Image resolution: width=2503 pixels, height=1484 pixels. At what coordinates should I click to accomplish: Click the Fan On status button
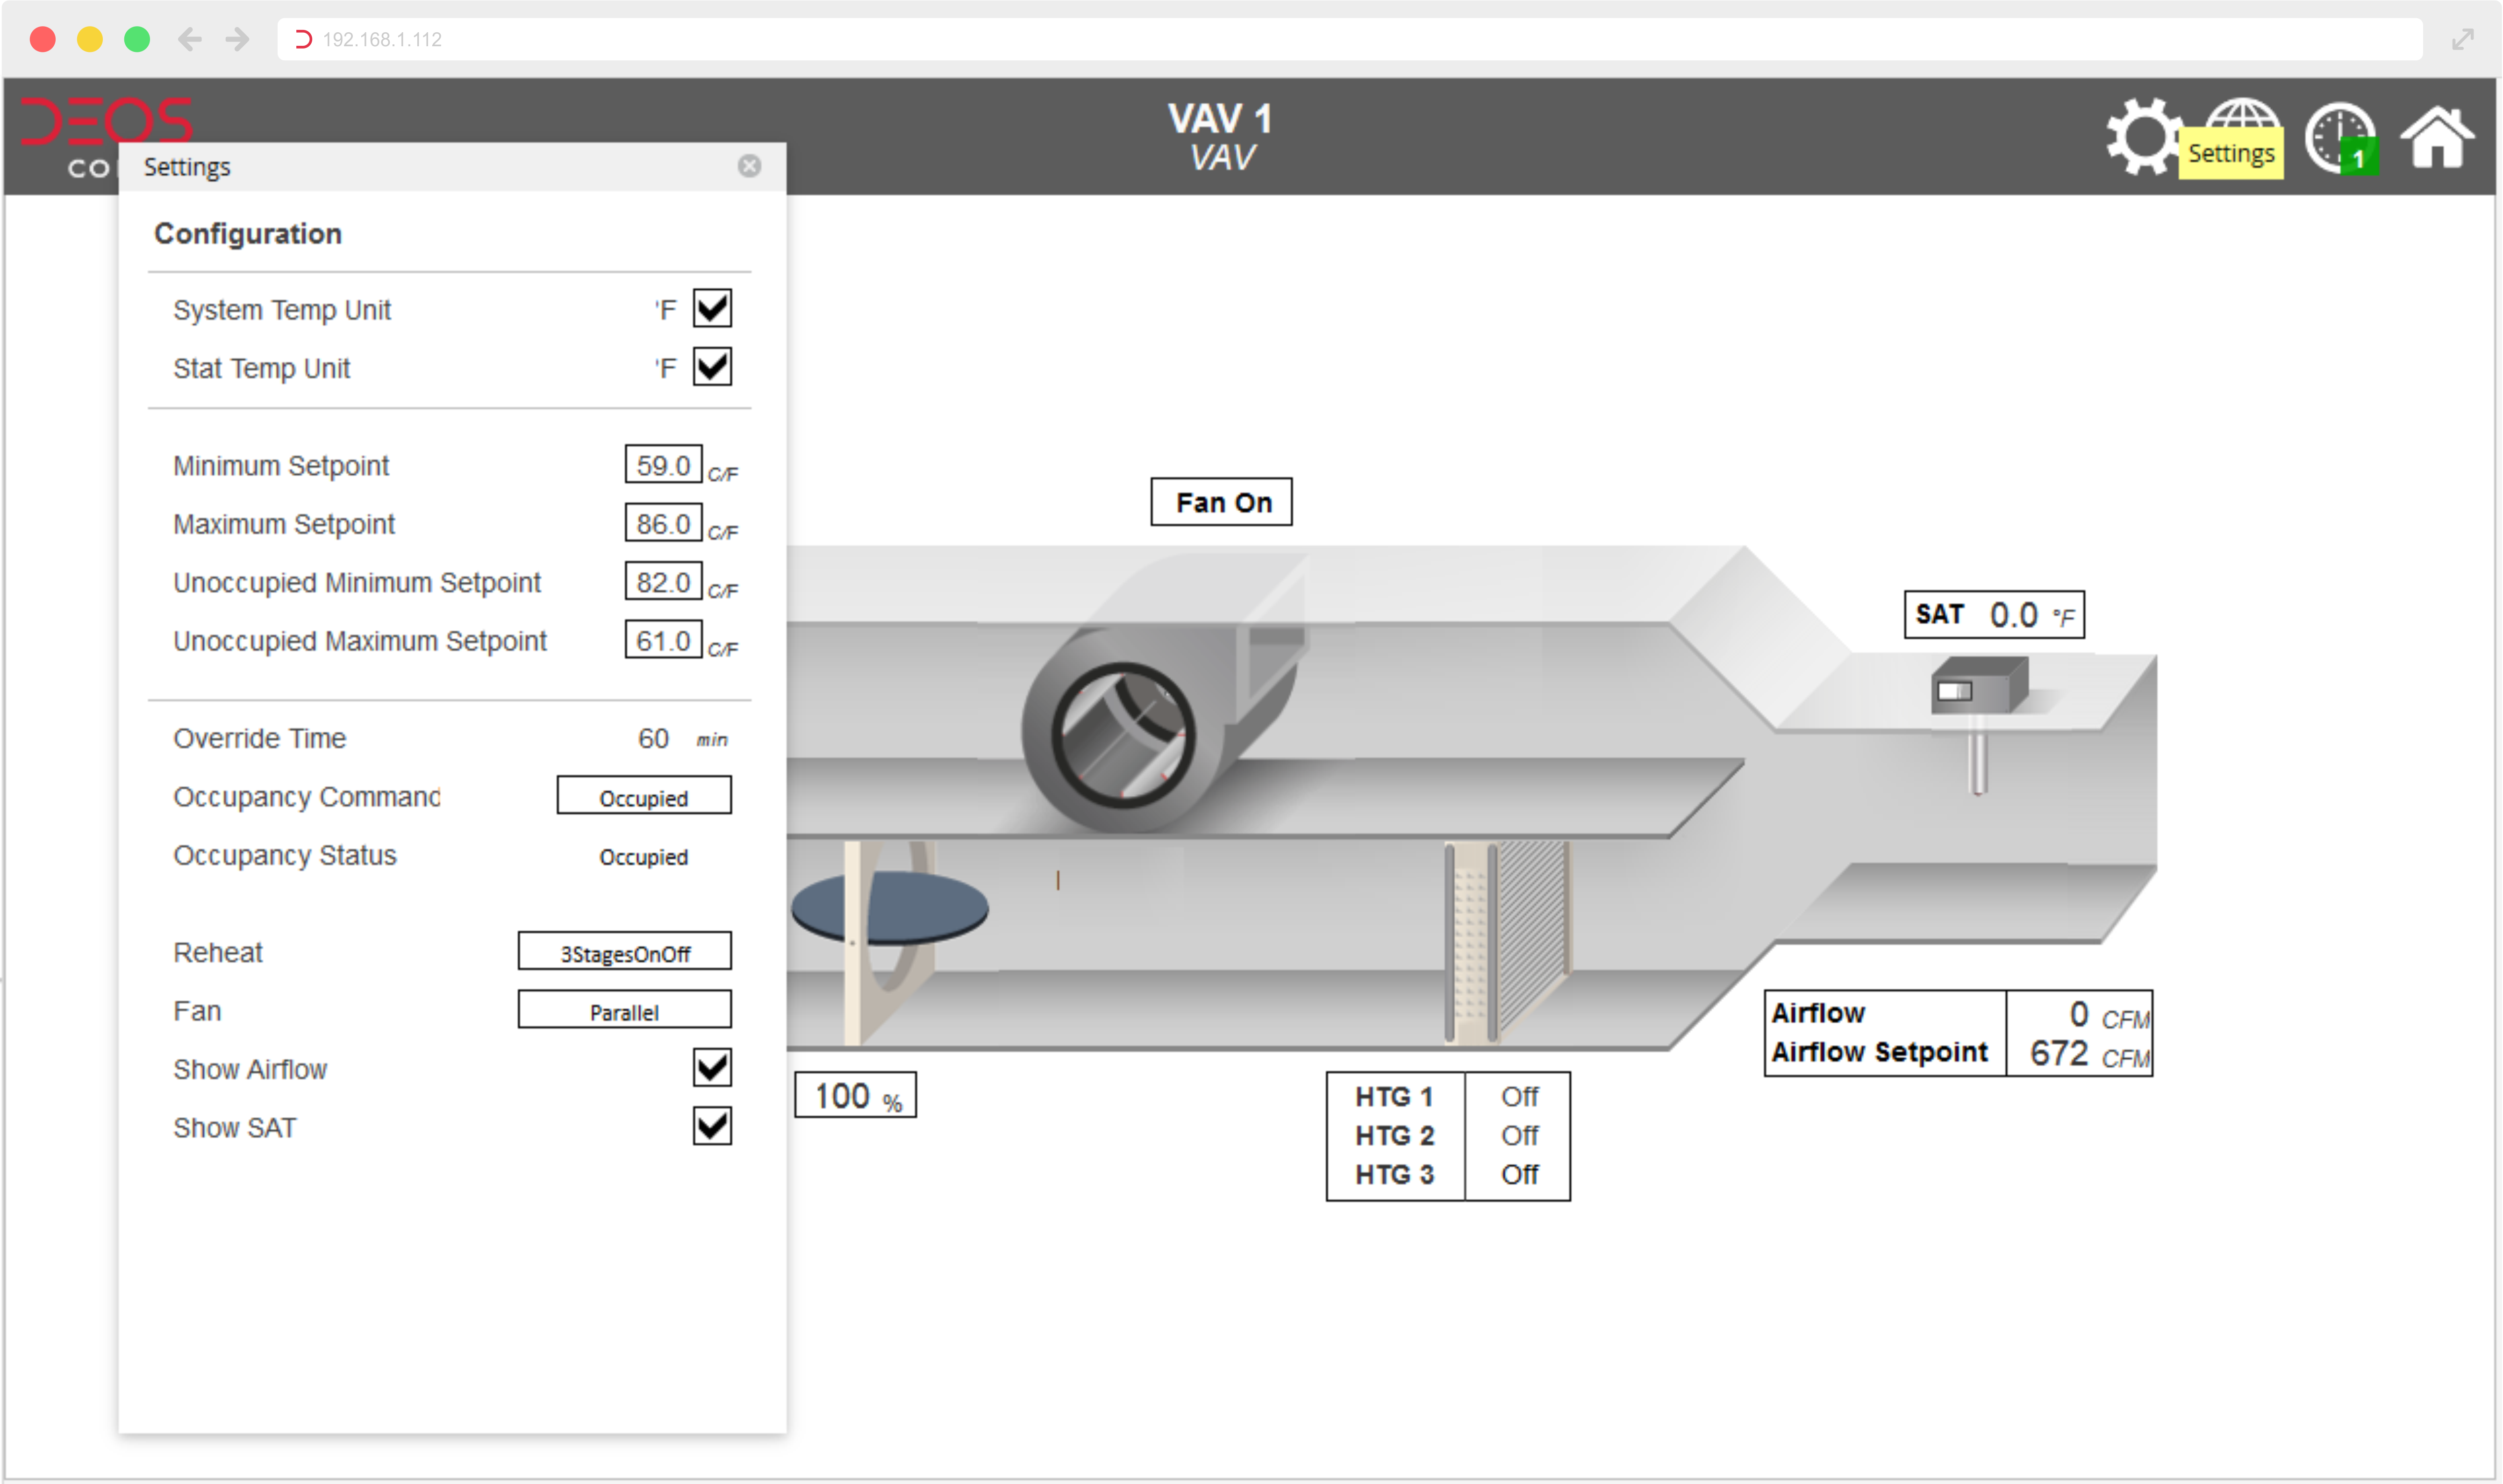1221,502
